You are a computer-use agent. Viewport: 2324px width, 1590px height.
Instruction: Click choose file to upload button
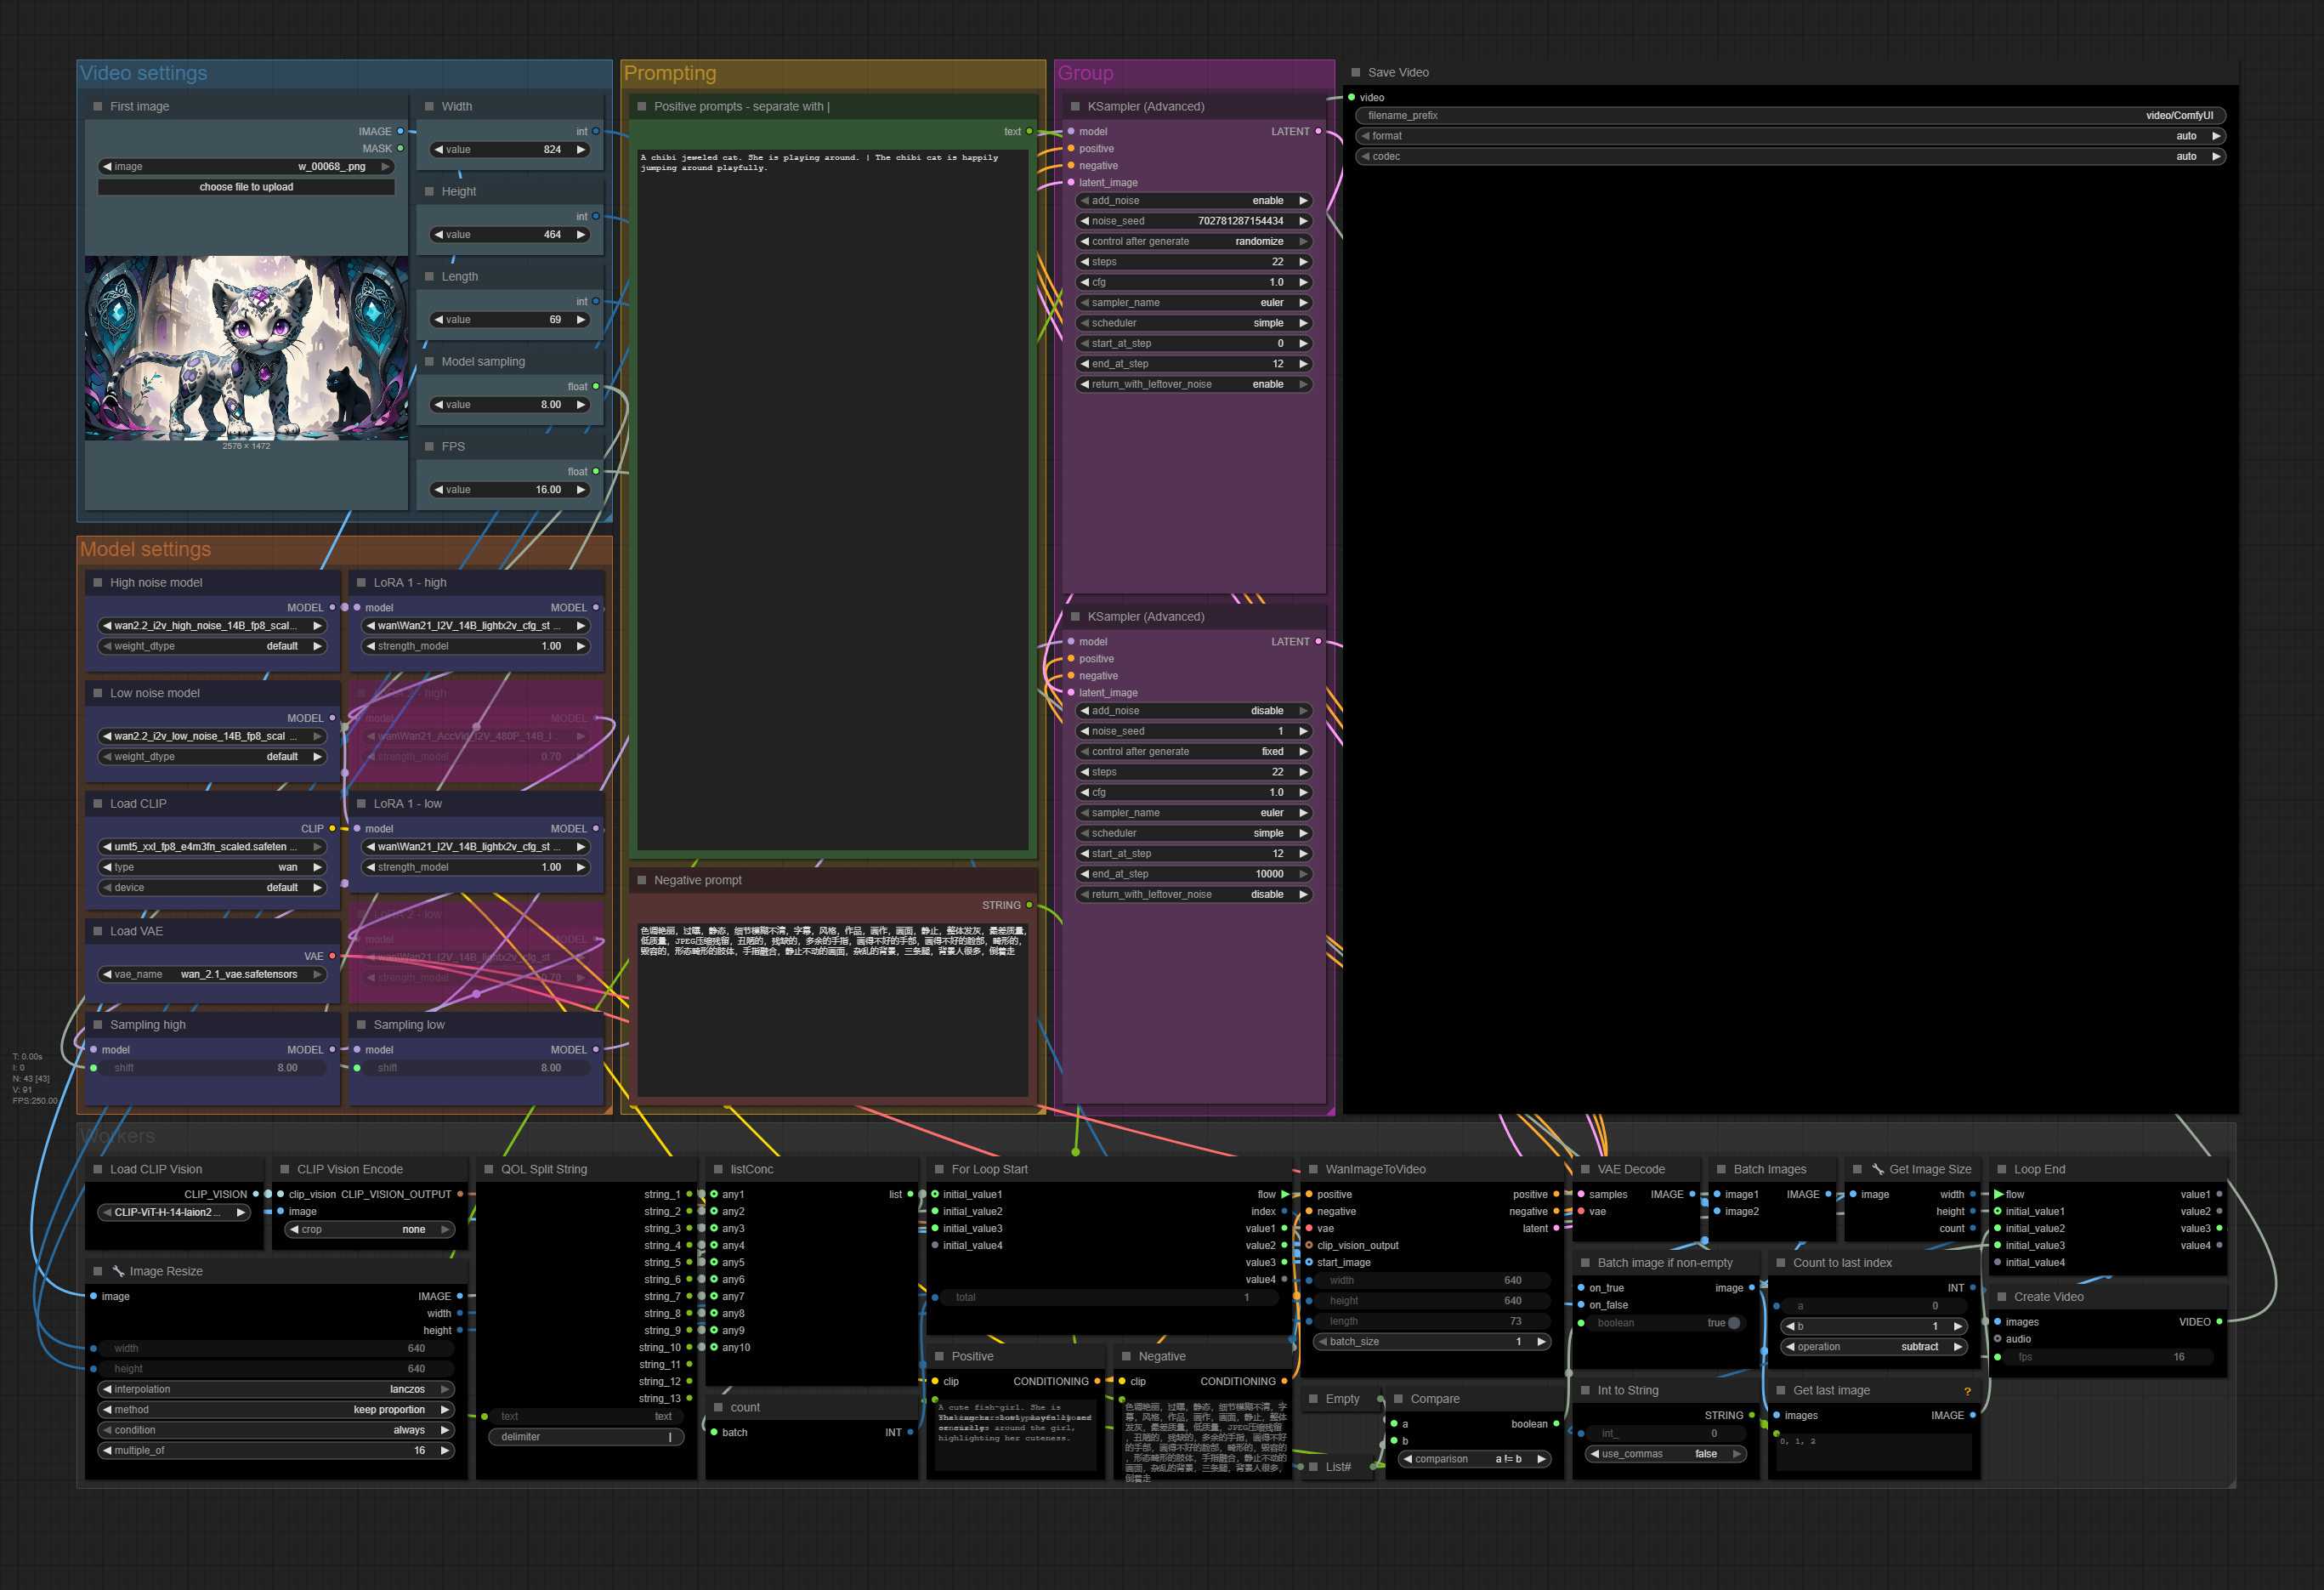pyautogui.click(x=246, y=187)
